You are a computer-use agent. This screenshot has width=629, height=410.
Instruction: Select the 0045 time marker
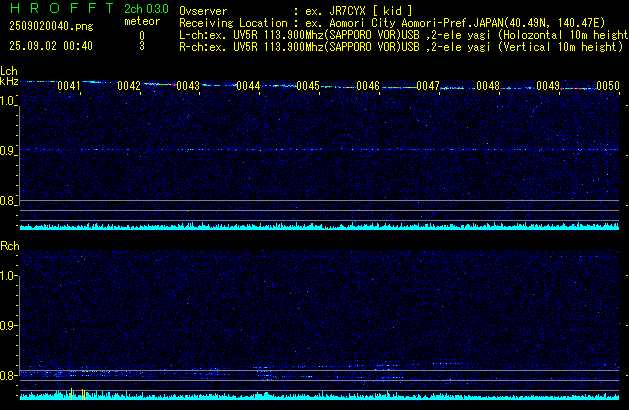pyautogui.click(x=308, y=86)
